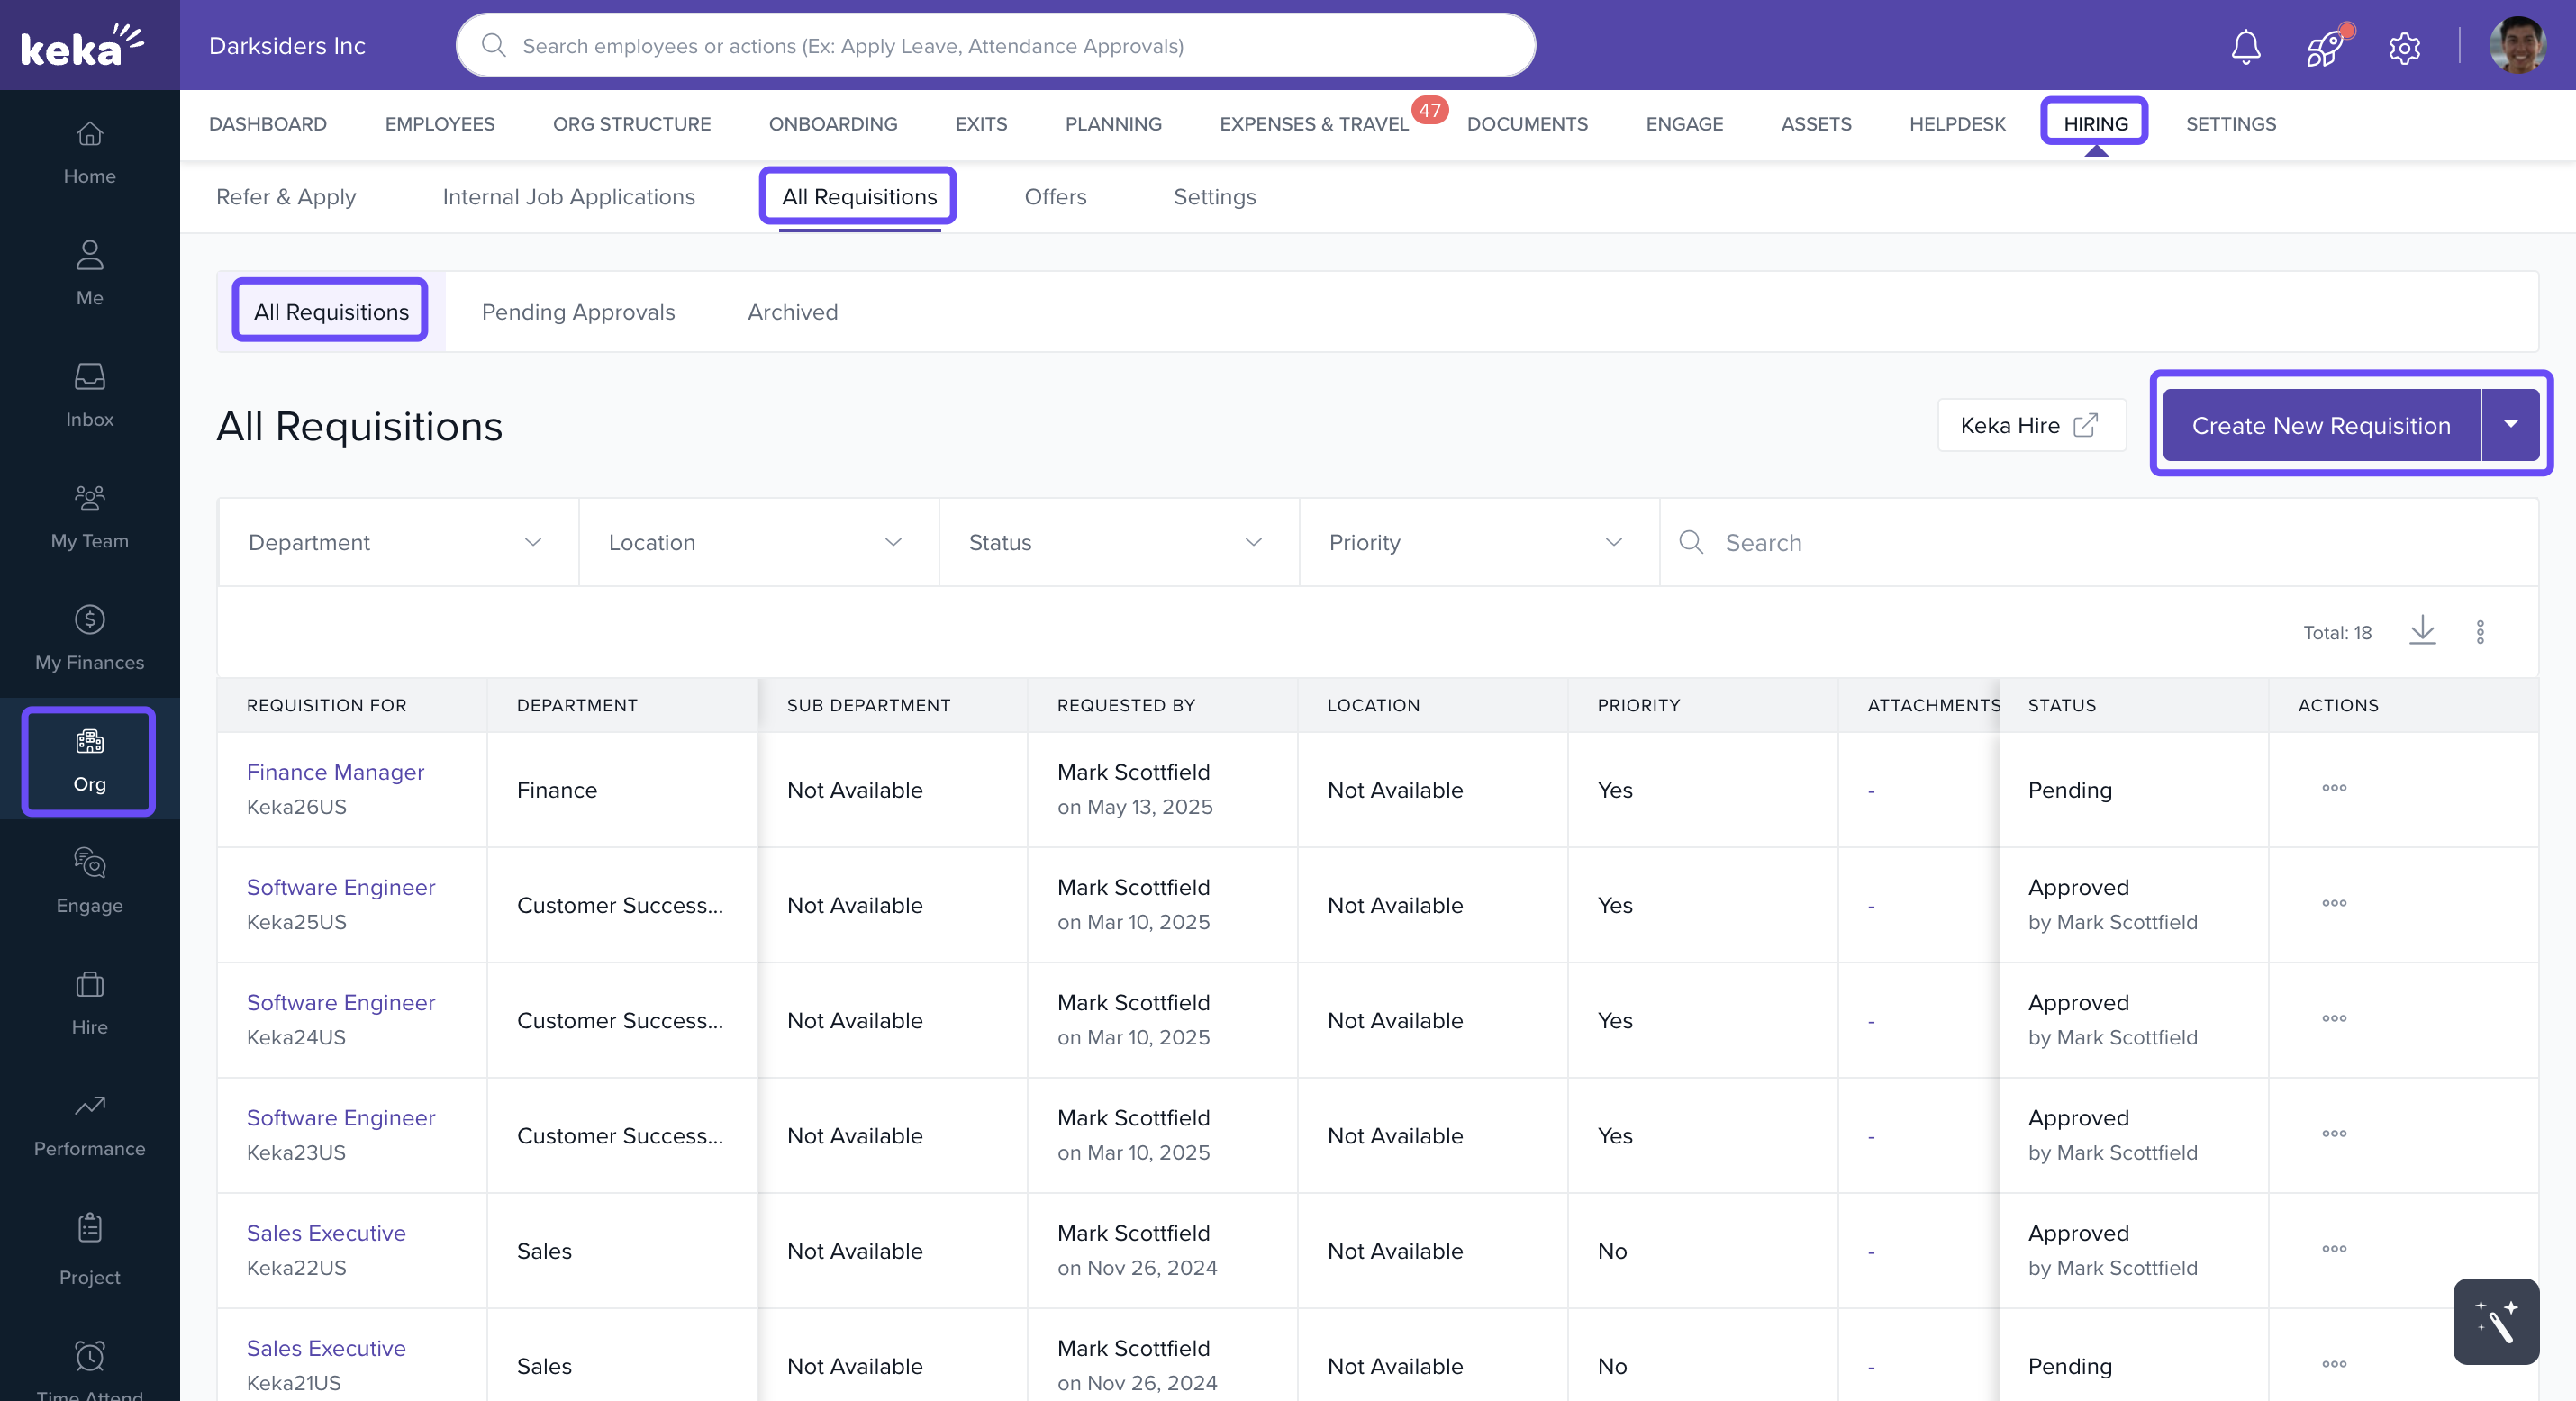Open the Offers tab

coord(1055,197)
